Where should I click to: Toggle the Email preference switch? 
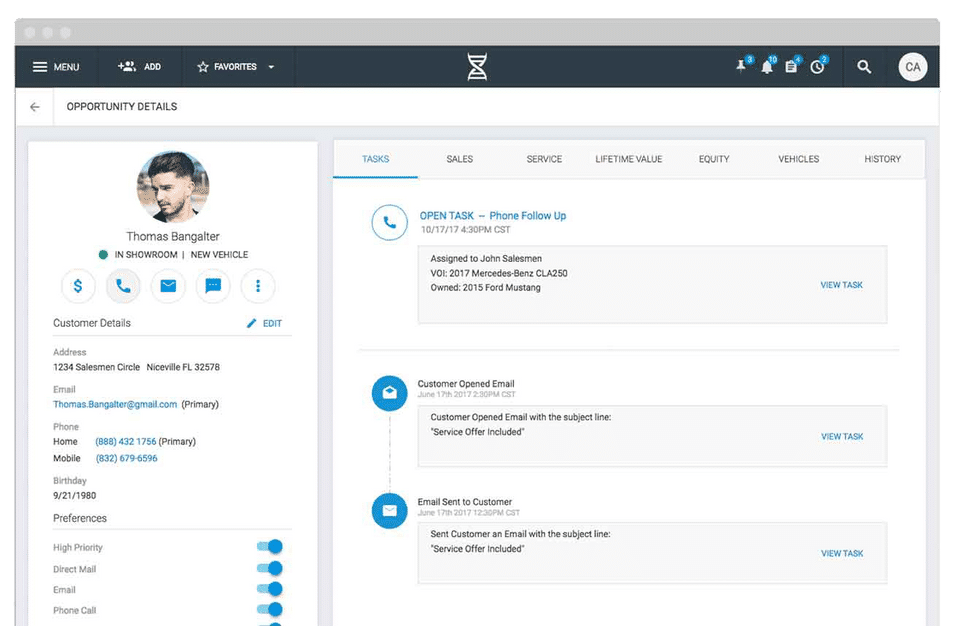coord(270,589)
